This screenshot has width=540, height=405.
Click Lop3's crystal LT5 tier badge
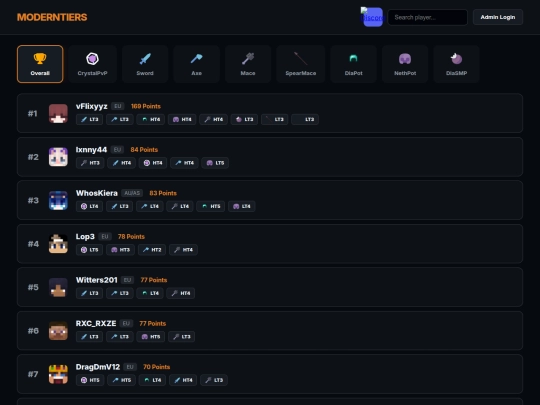point(90,250)
